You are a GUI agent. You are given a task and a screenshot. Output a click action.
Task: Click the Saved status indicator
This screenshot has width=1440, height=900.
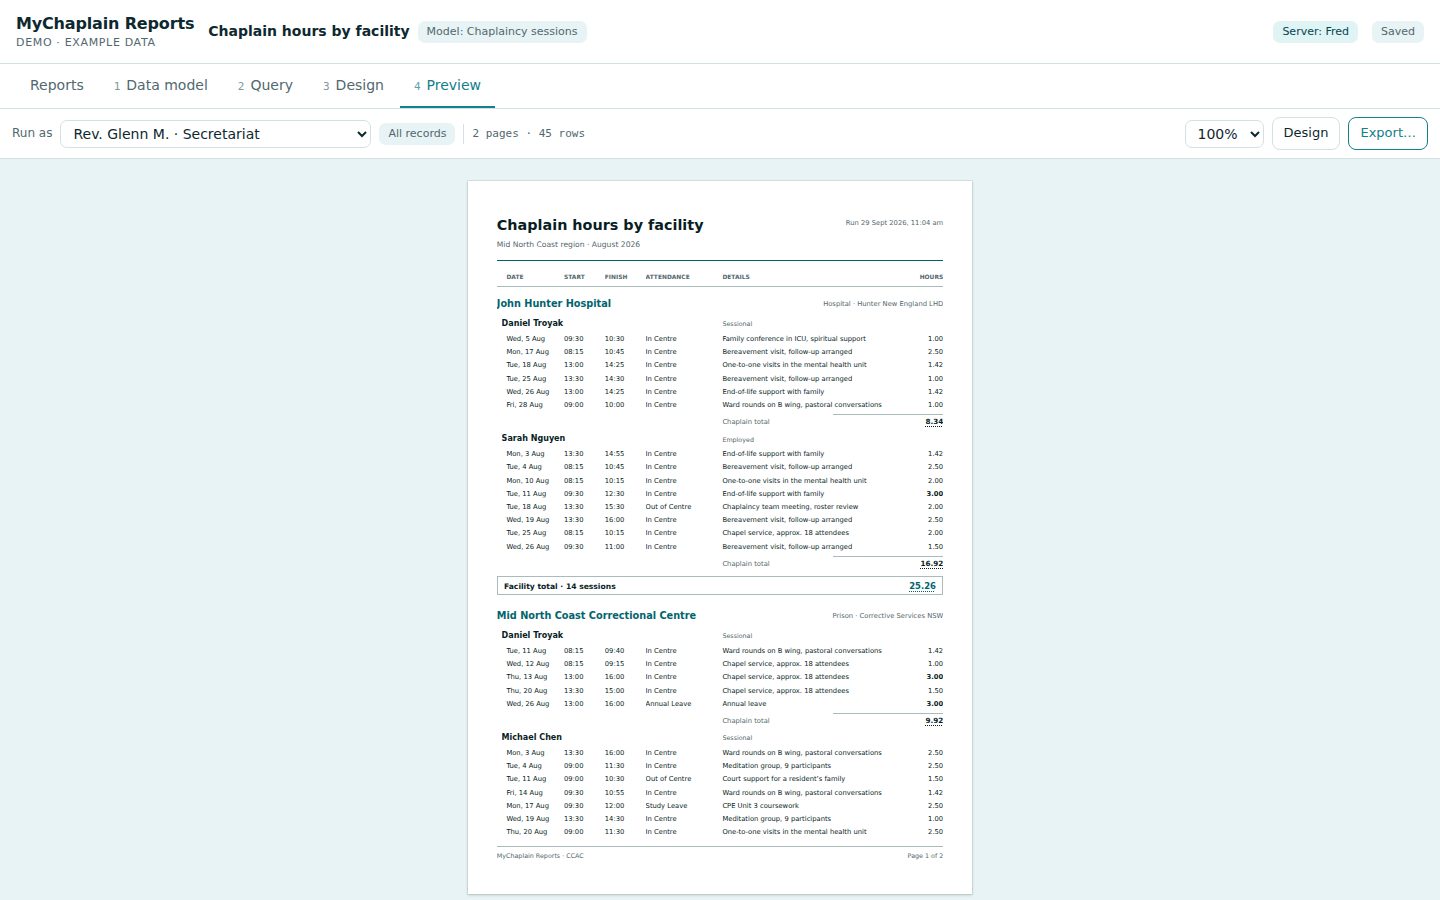(x=1397, y=32)
